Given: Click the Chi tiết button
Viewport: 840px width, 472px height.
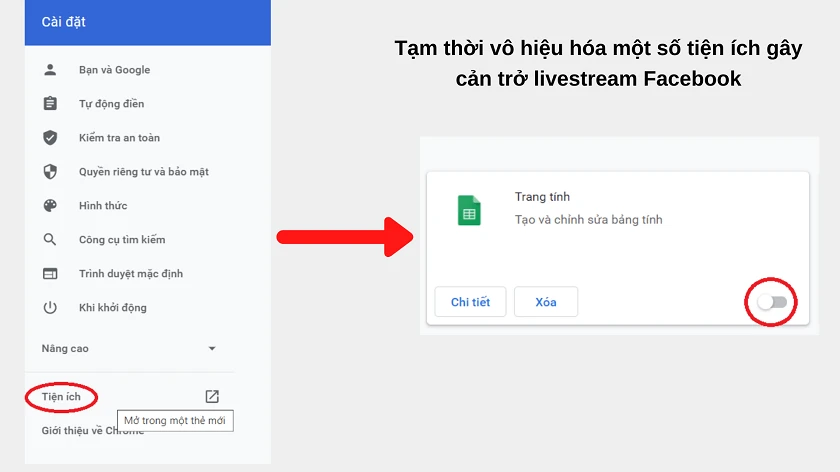Looking at the screenshot, I should 470,302.
